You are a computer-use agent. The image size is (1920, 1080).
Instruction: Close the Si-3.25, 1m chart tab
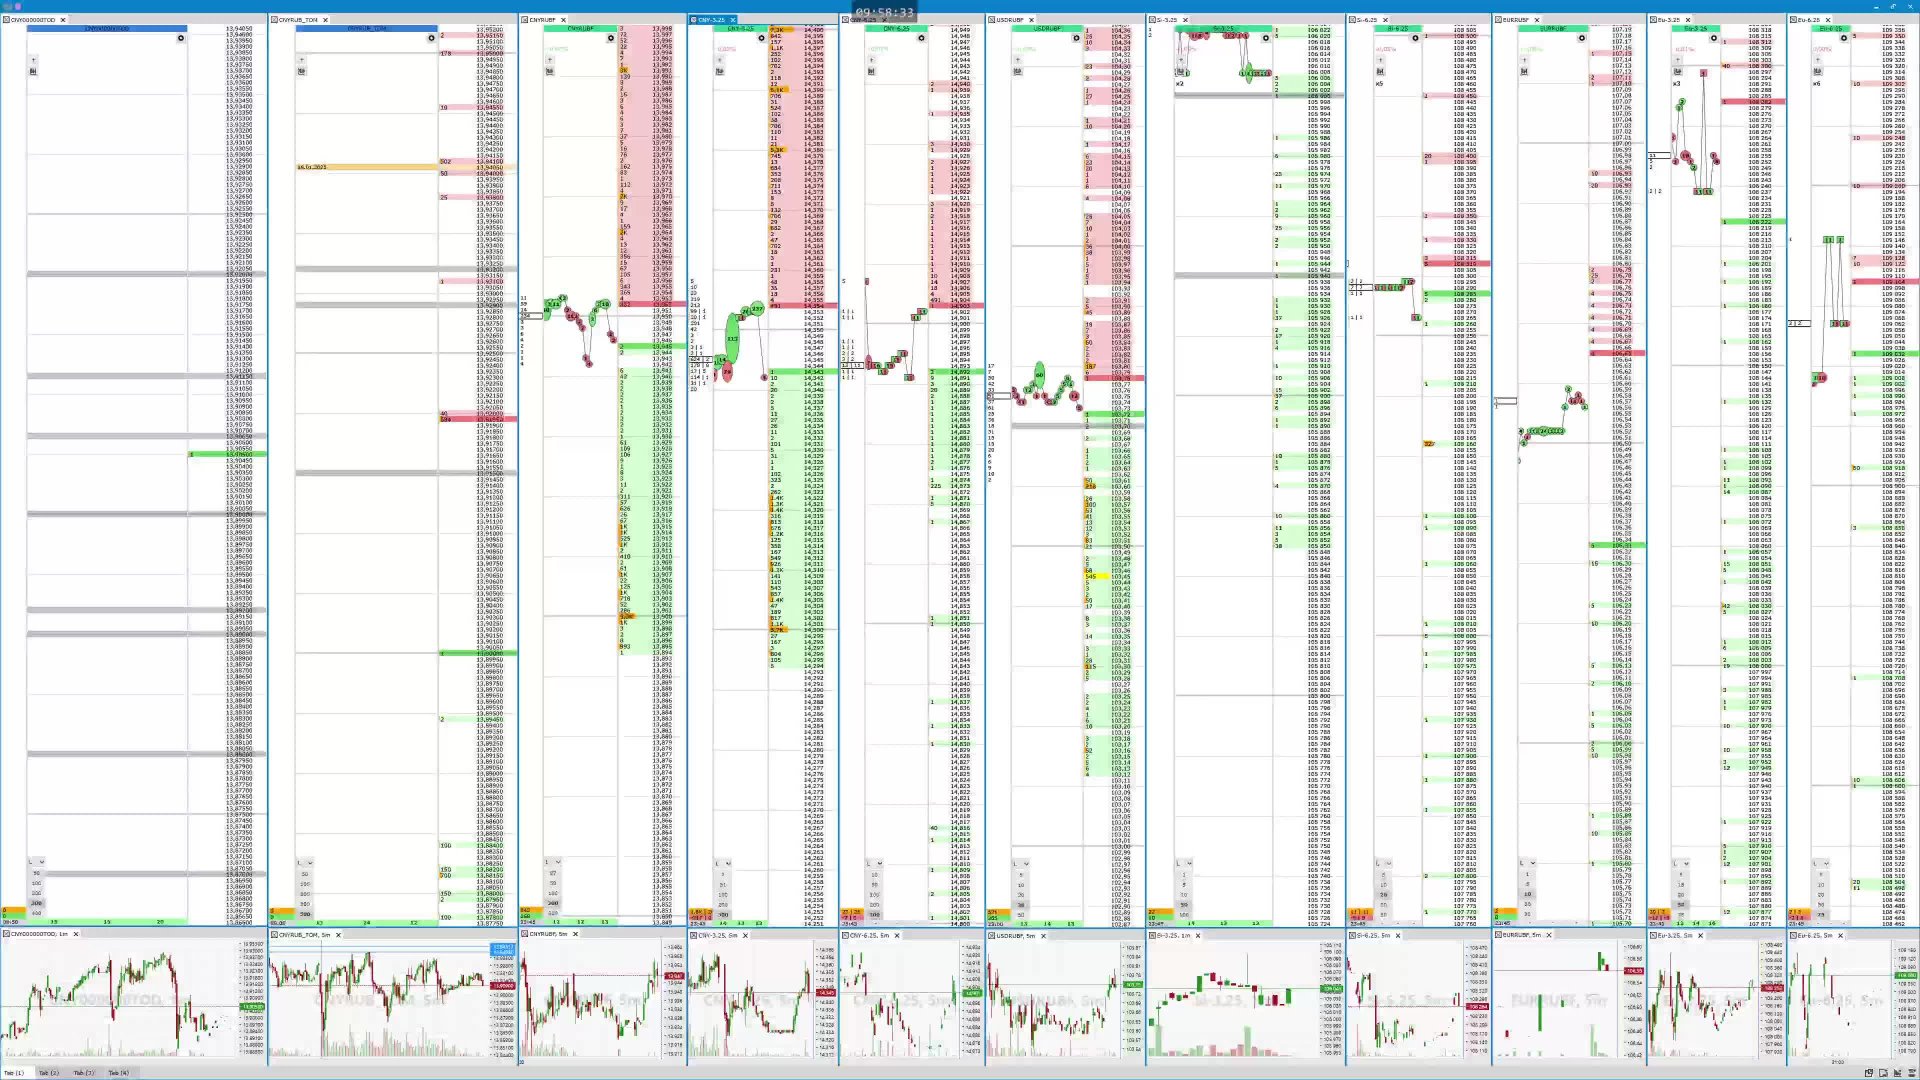(x=1198, y=935)
